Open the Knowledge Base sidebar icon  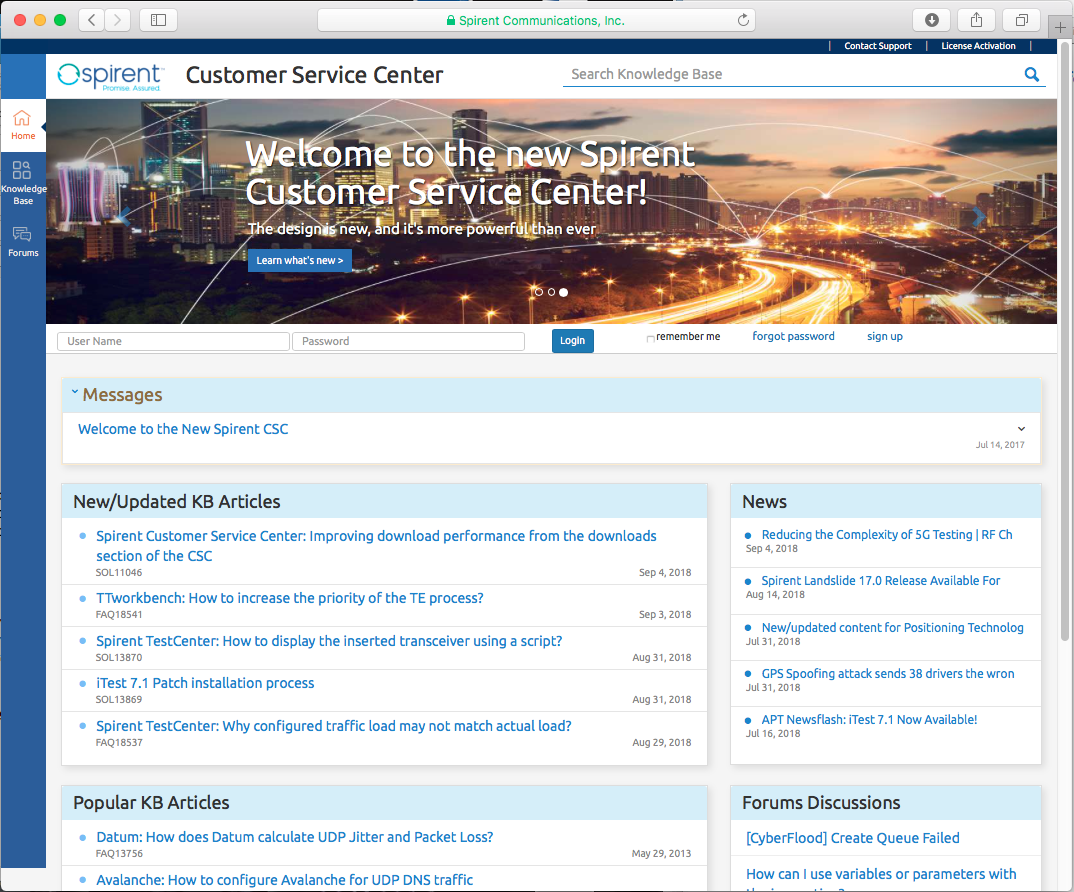tap(23, 182)
